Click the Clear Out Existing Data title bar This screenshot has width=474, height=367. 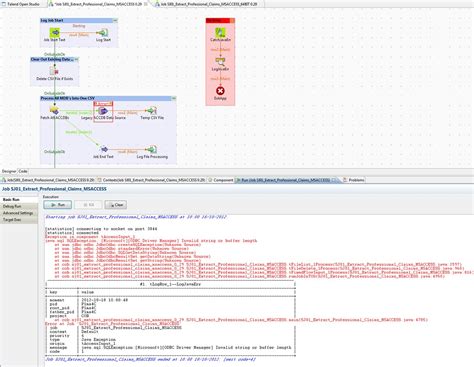[52, 59]
